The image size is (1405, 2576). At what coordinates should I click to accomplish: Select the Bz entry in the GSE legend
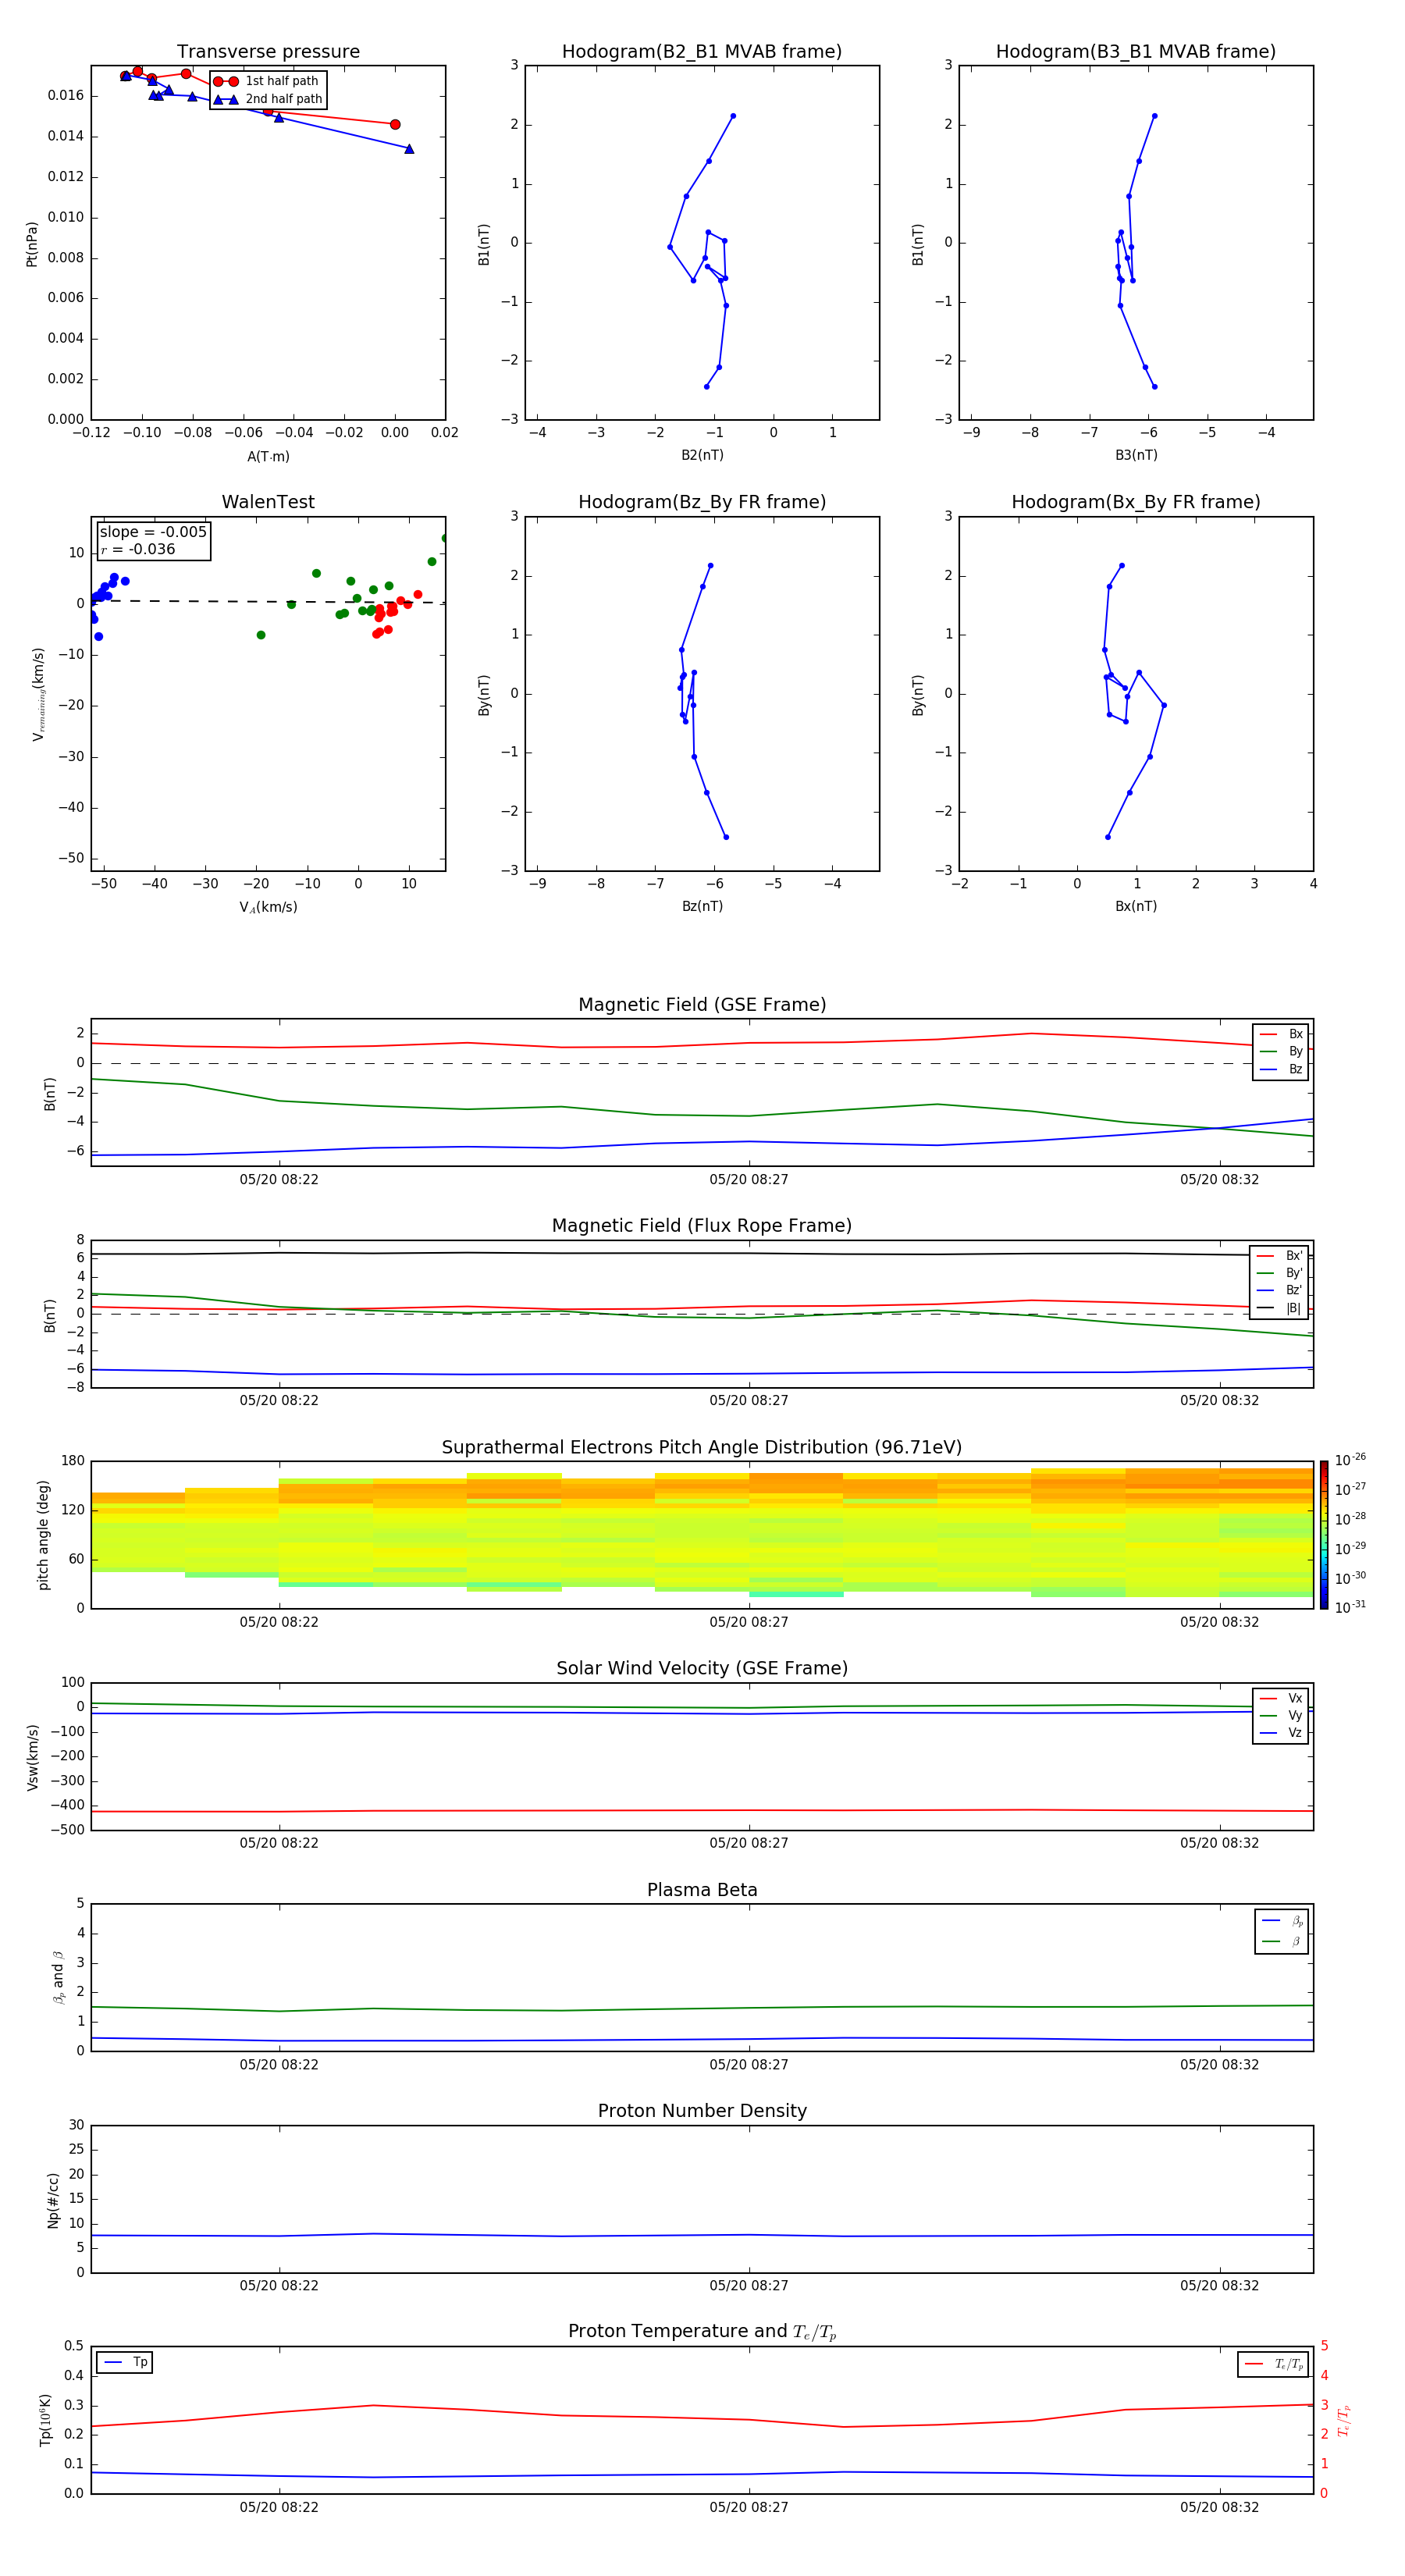coord(1281,1070)
